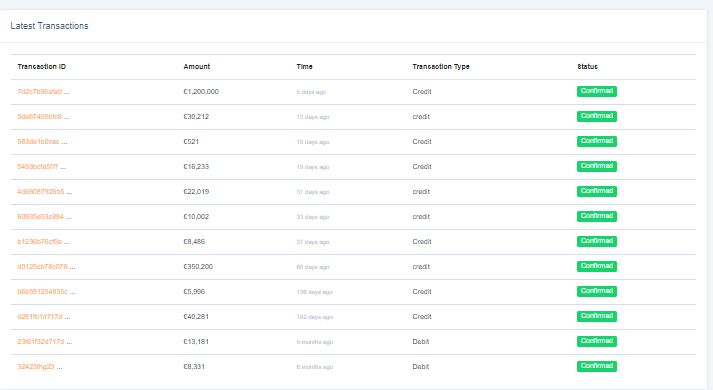Screen dimensions: 713x390
Task: Select the €8,486 amount cell
Action: [x=194, y=242]
